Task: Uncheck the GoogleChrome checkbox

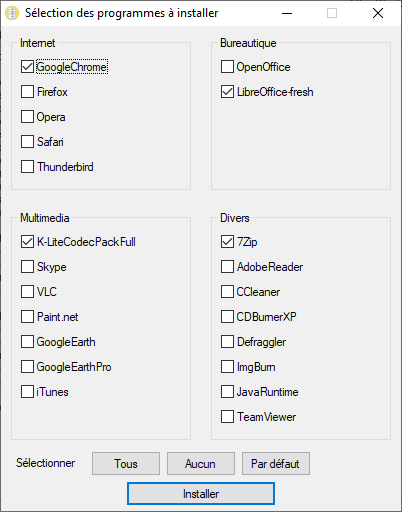Action: (x=27, y=67)
